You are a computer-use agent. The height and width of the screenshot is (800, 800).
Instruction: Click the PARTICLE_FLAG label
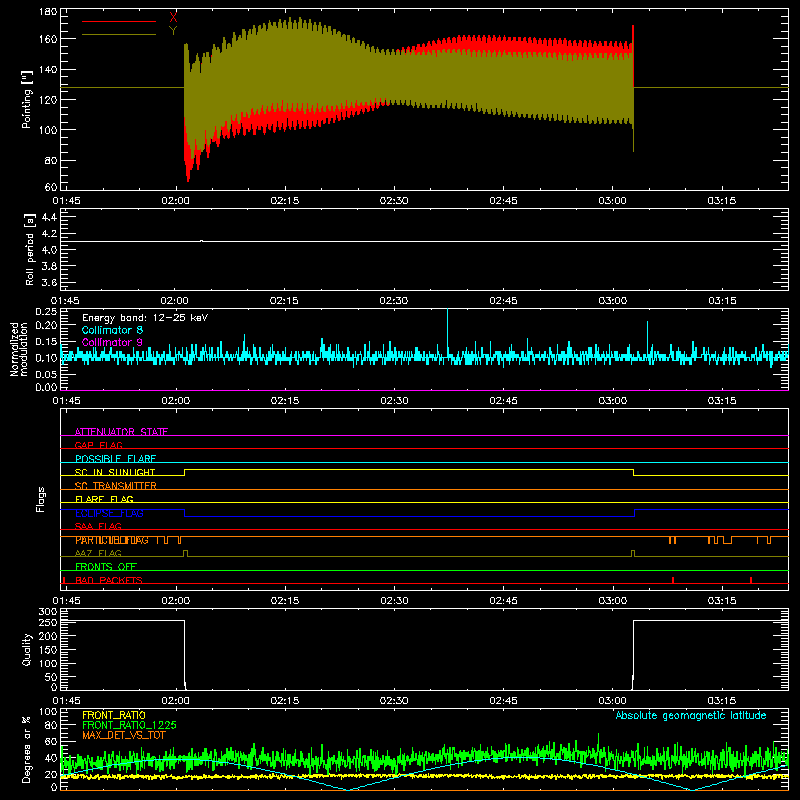[x=112, y=540]
